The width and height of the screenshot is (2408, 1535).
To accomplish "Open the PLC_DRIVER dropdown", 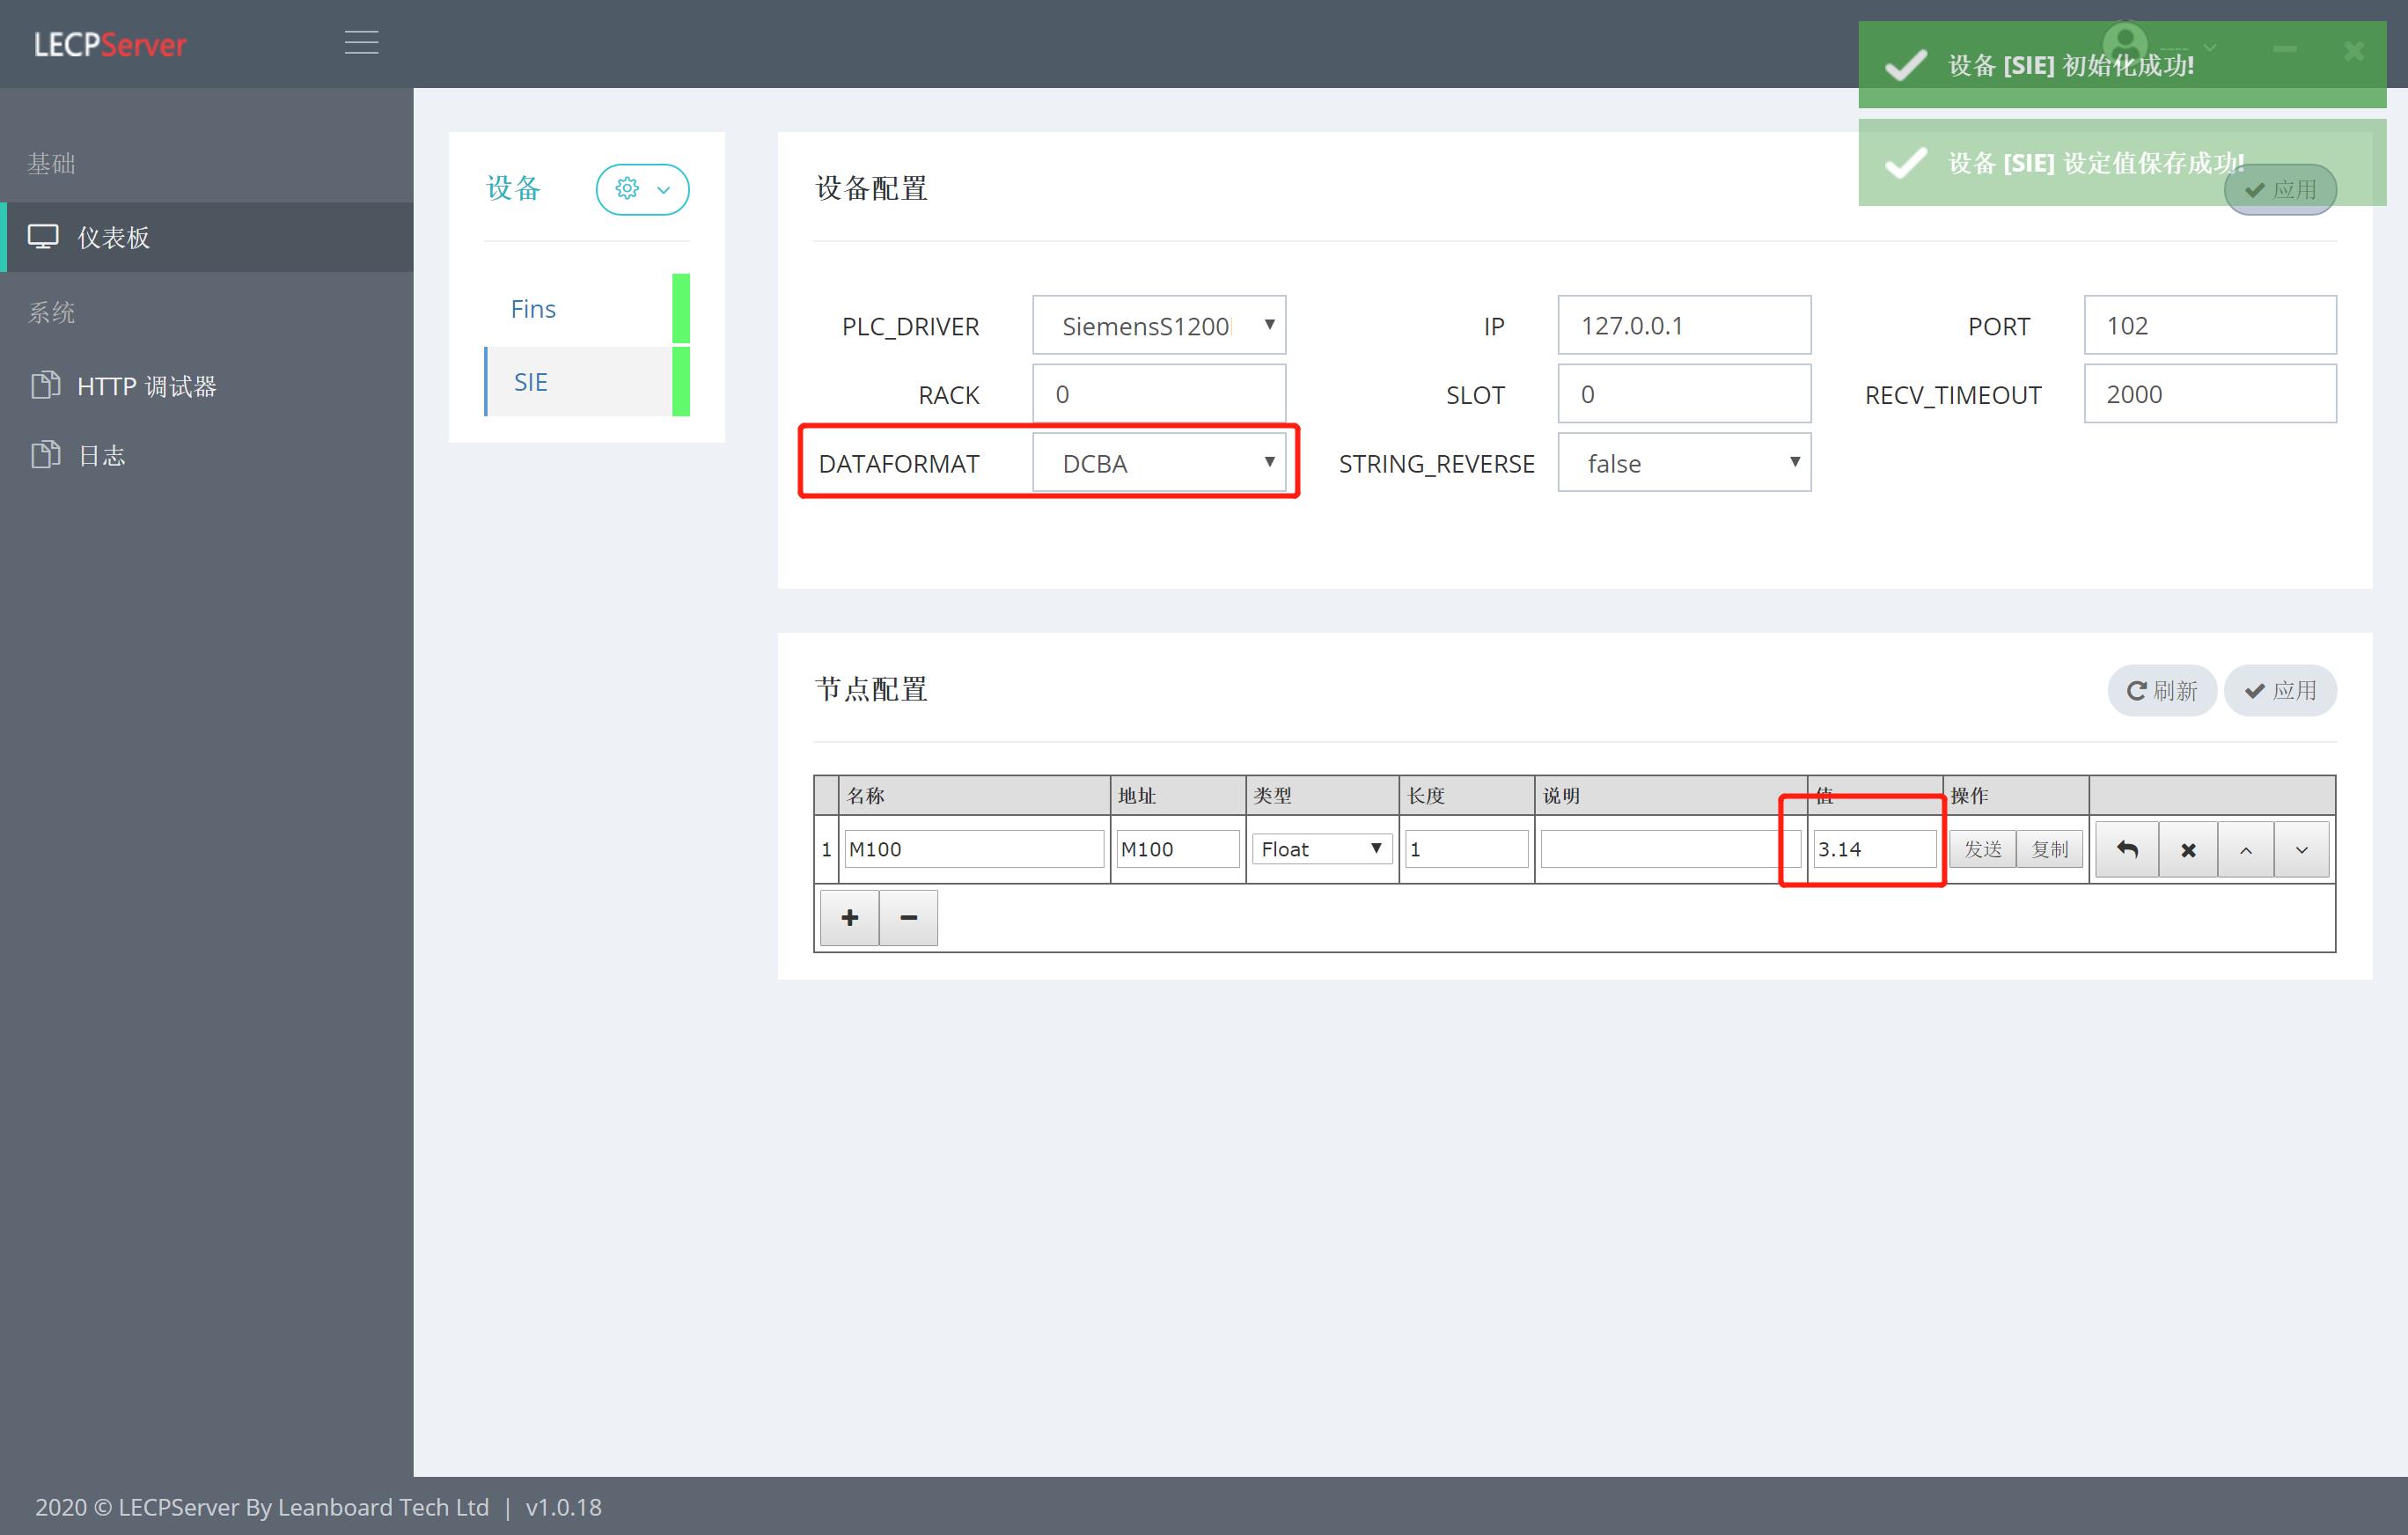I will point(1159,324).
